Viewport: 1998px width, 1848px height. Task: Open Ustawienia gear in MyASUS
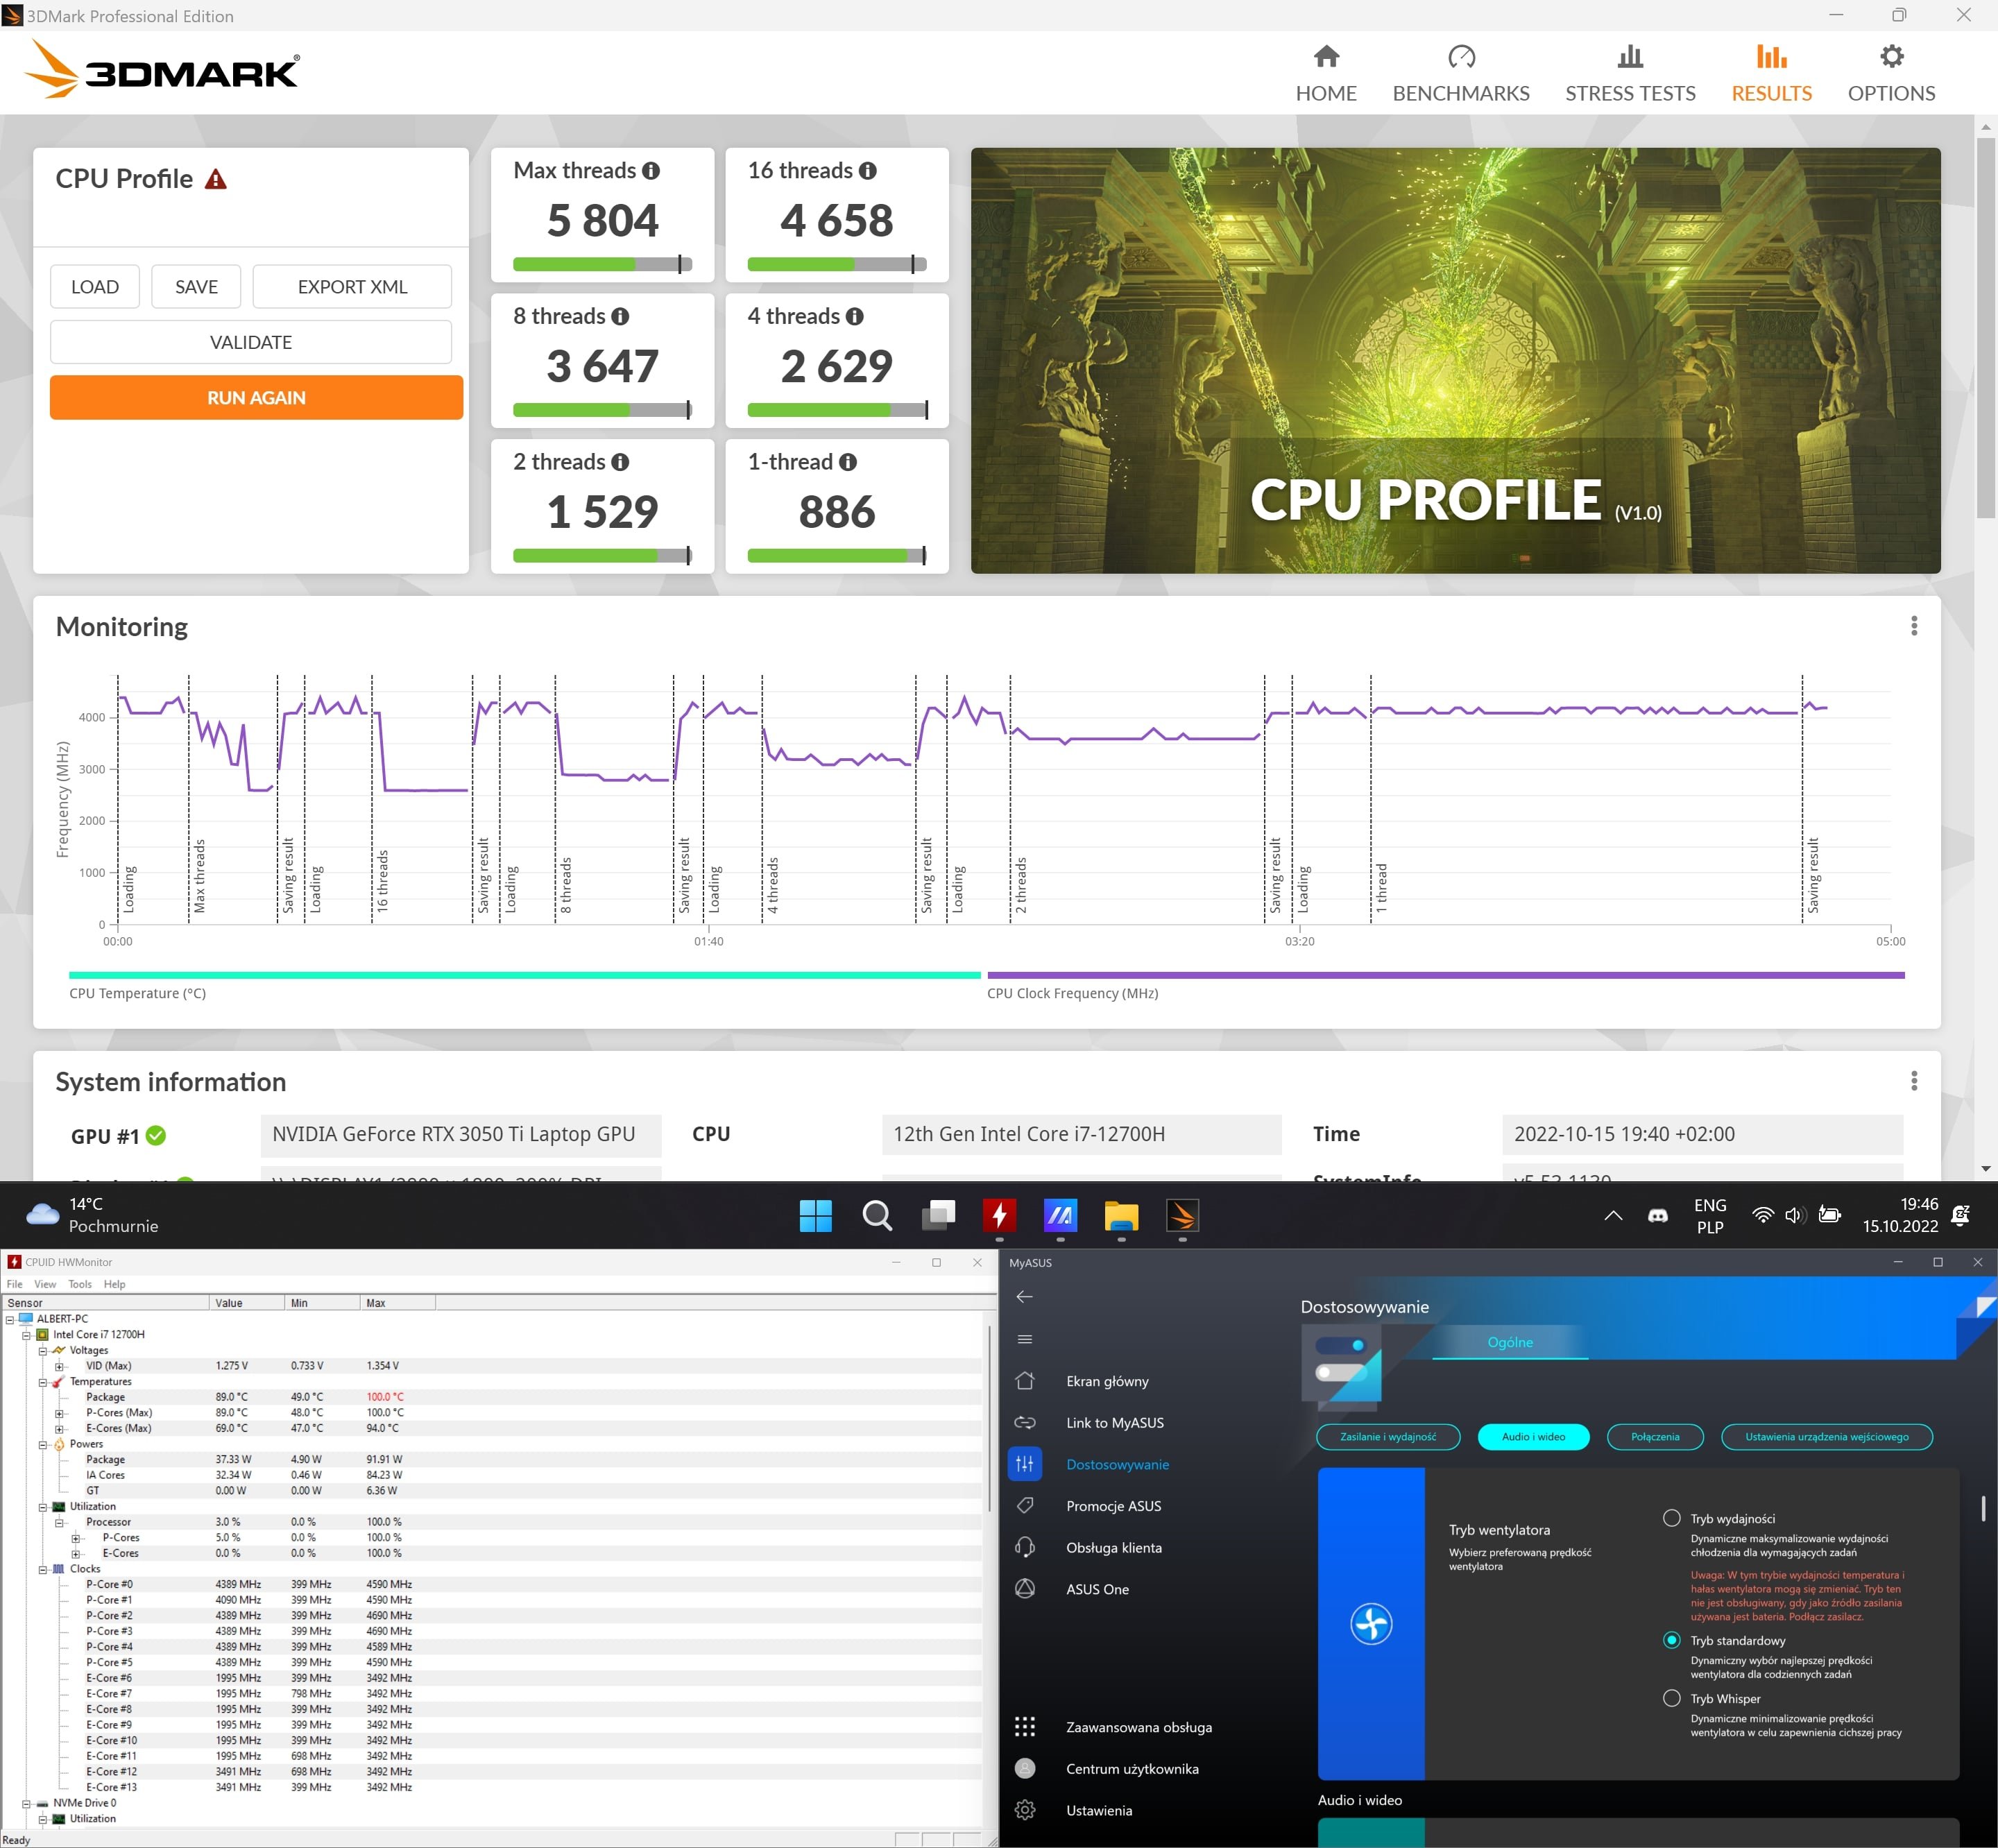pos(1024,1810)
